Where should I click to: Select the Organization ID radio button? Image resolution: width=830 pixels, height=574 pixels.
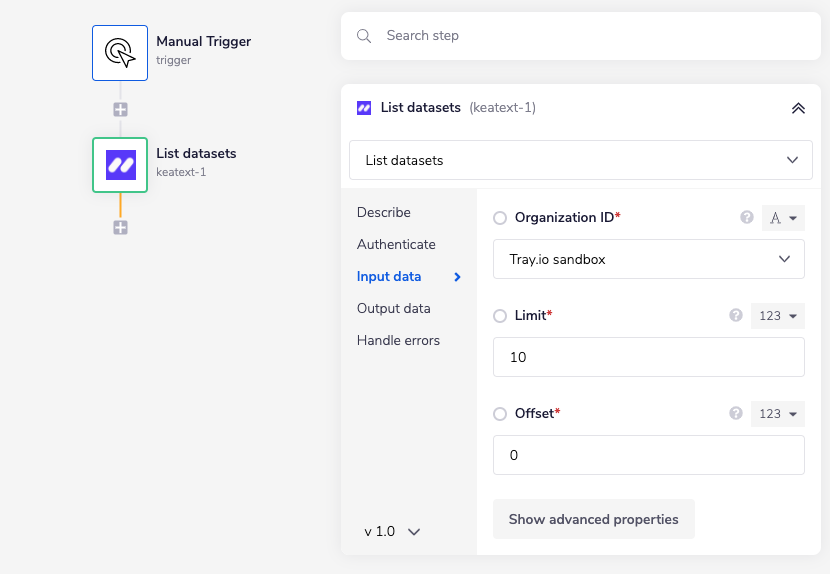(501, 218)
